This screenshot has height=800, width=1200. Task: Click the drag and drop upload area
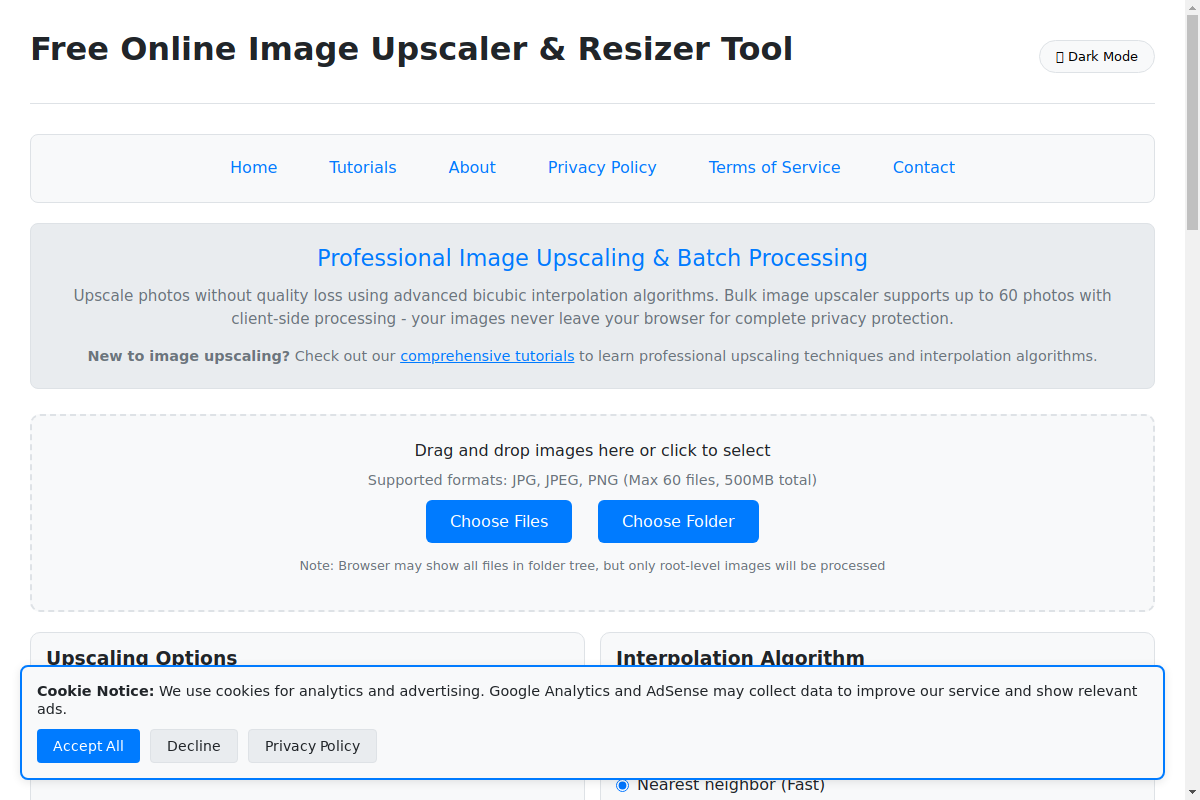[x=592, y=450]
